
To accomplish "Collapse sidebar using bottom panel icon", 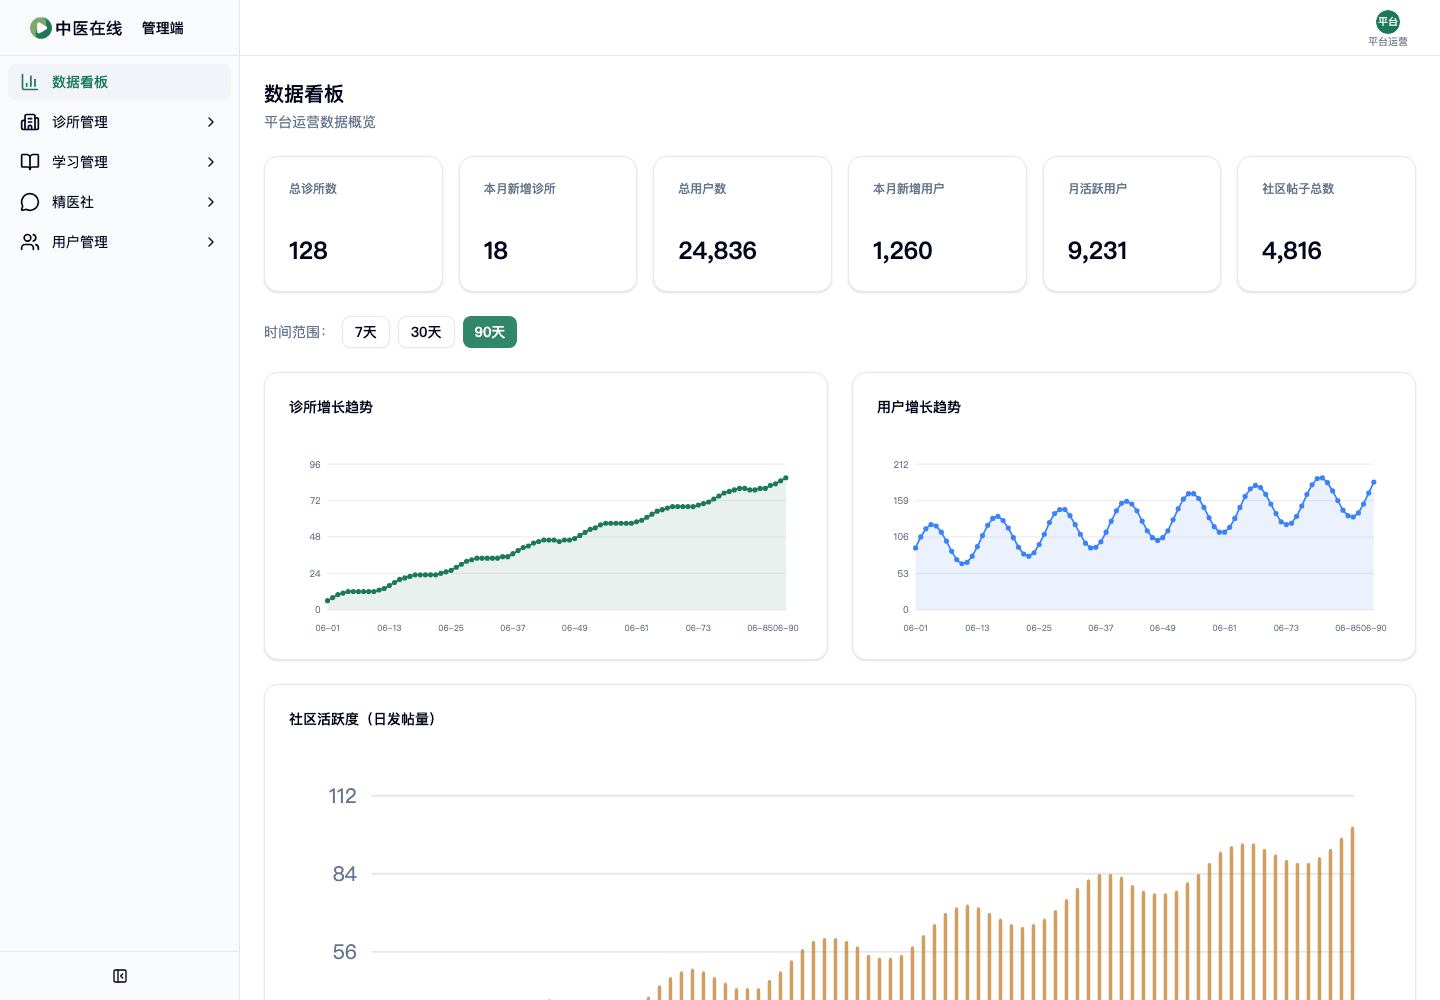I will [x=120, y=976].
